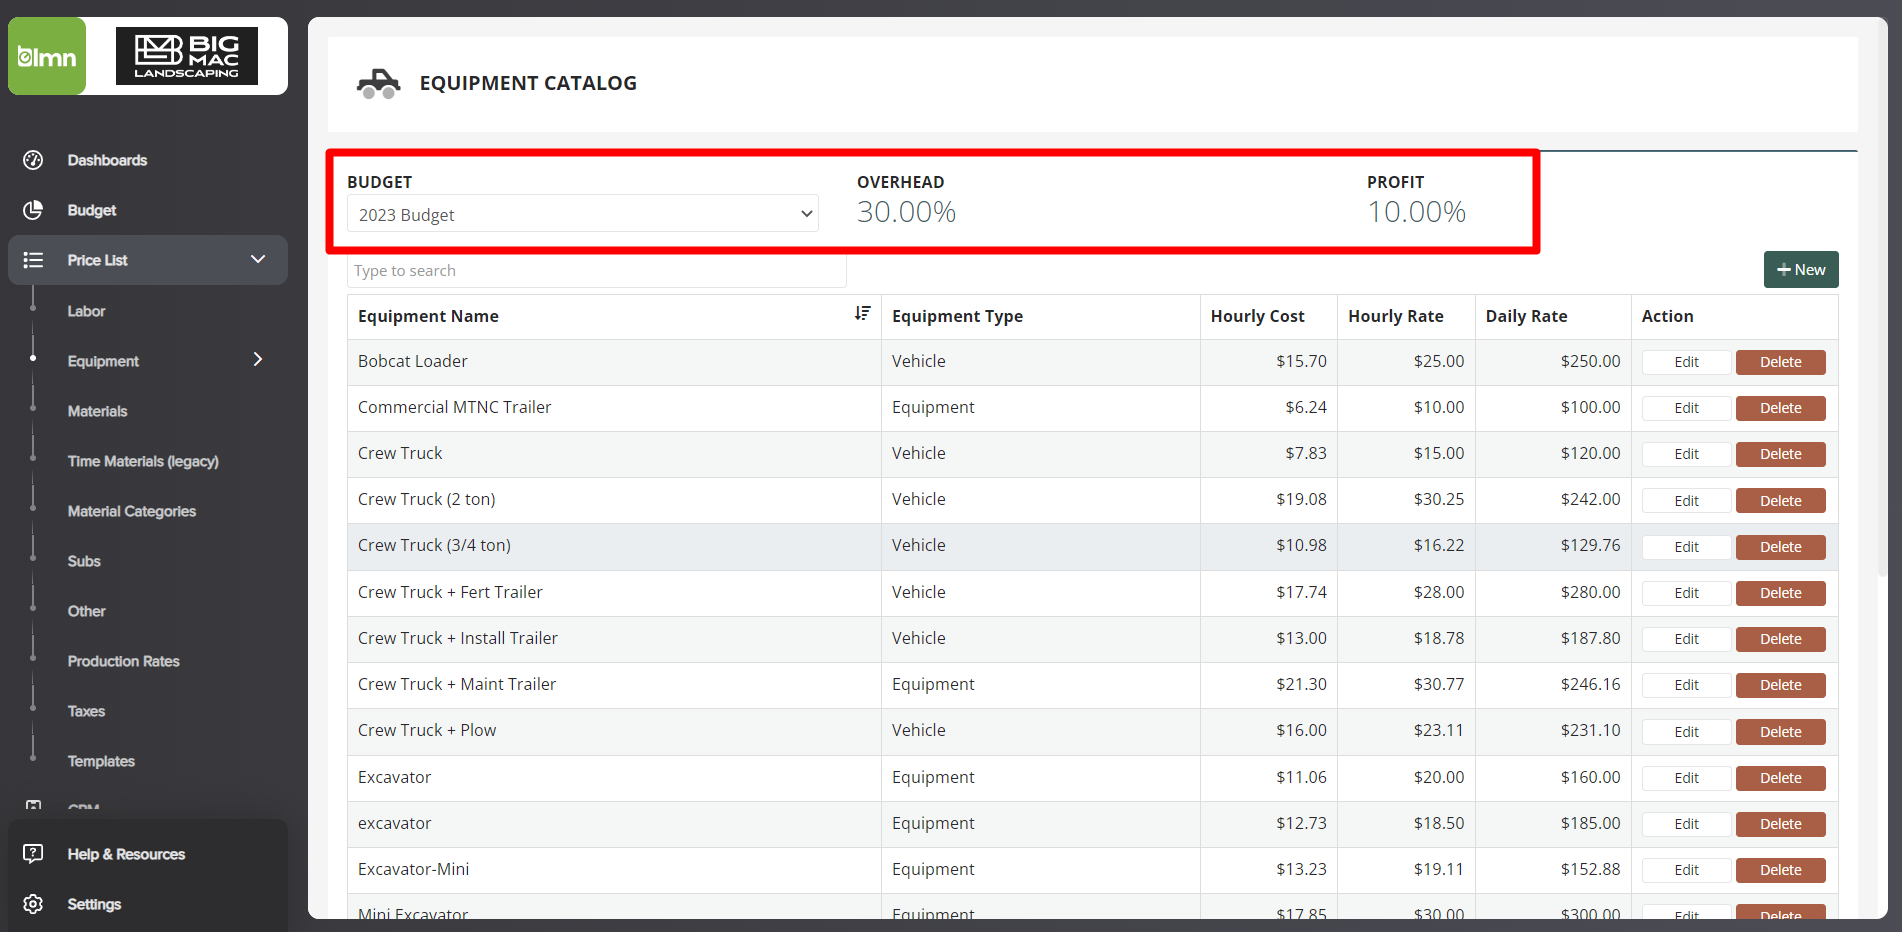The image size is (1902, 932).
Task: Focus the Type to search field
Action: [x=597, y=271]
